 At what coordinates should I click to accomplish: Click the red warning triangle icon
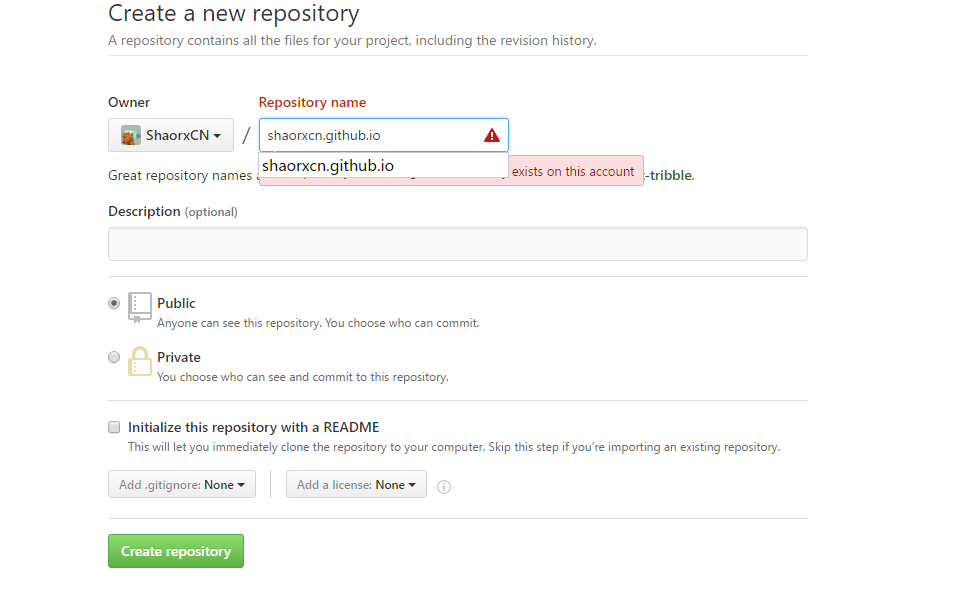click(492, 135)
